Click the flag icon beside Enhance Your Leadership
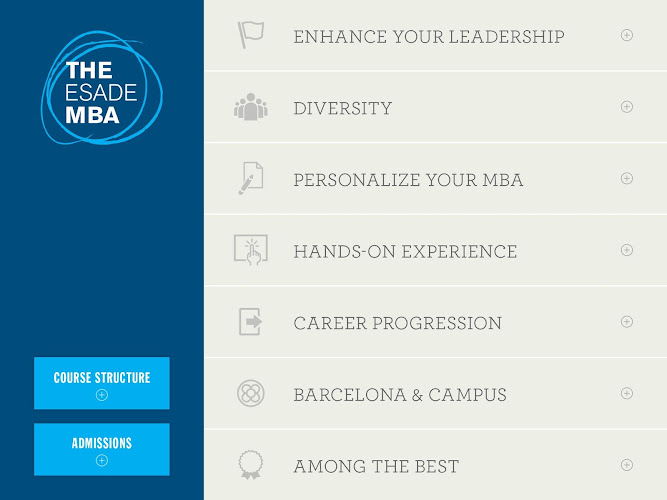Image resolution: width=667 pixels, height=500 pixels. pyautogui.click(x=249, y=35)
